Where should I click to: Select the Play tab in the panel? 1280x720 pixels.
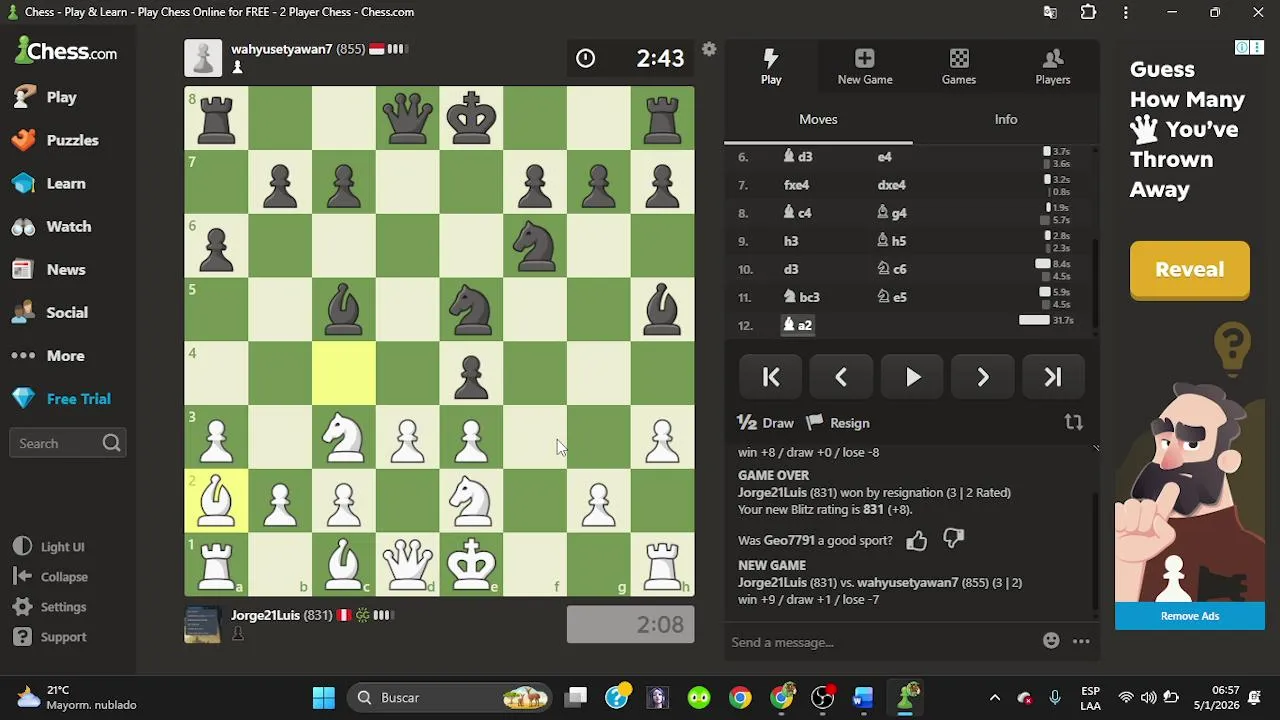[771, 67]
